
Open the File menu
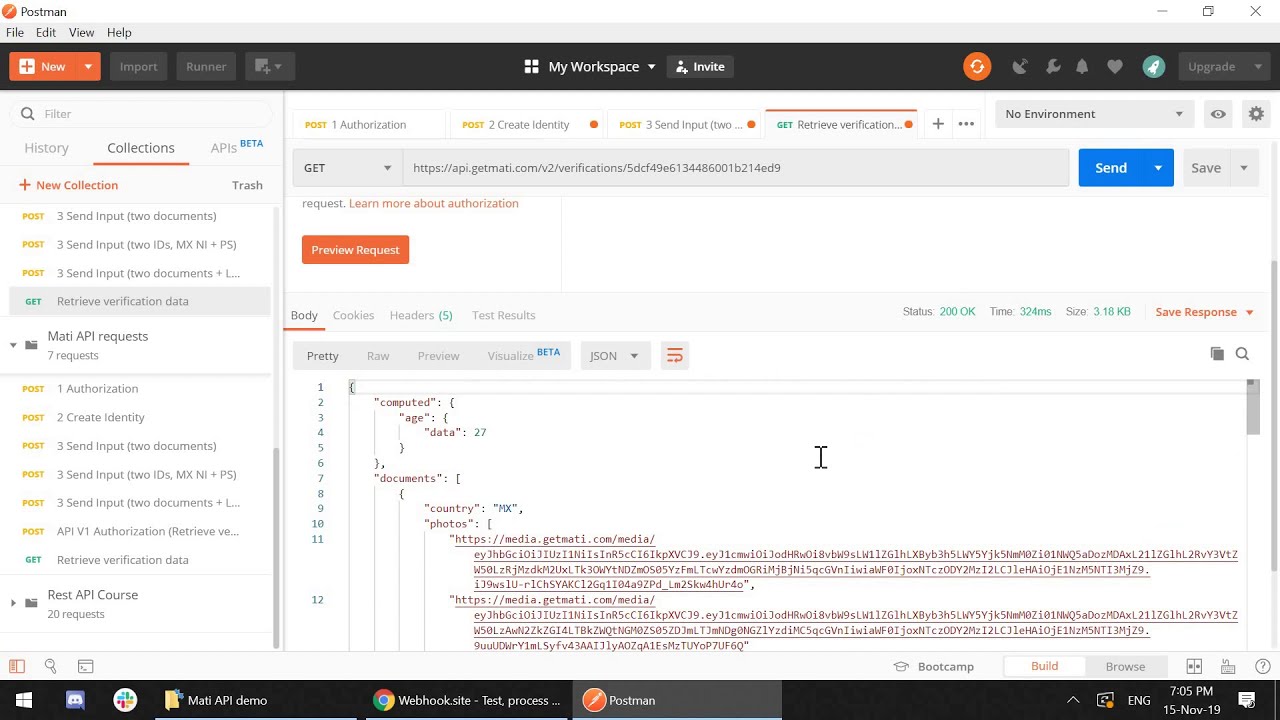15,33
